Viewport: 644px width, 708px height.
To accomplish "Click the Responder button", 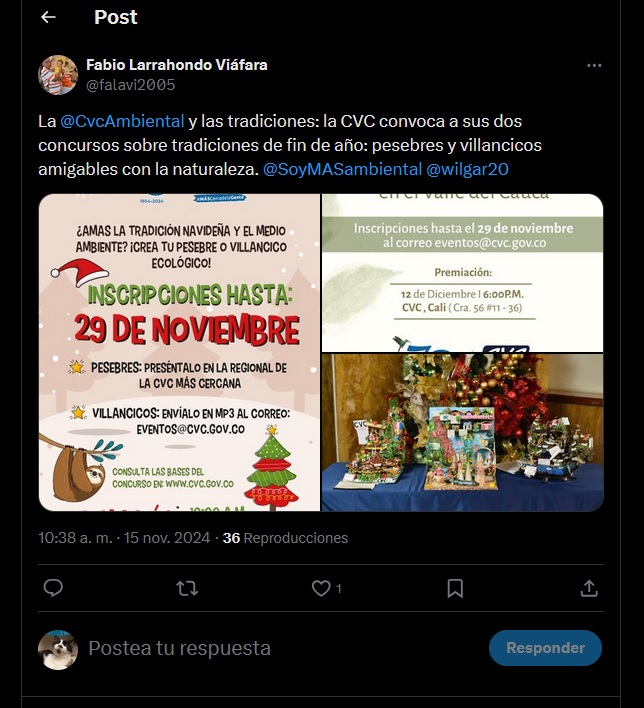I will click(x=545, y=648).
